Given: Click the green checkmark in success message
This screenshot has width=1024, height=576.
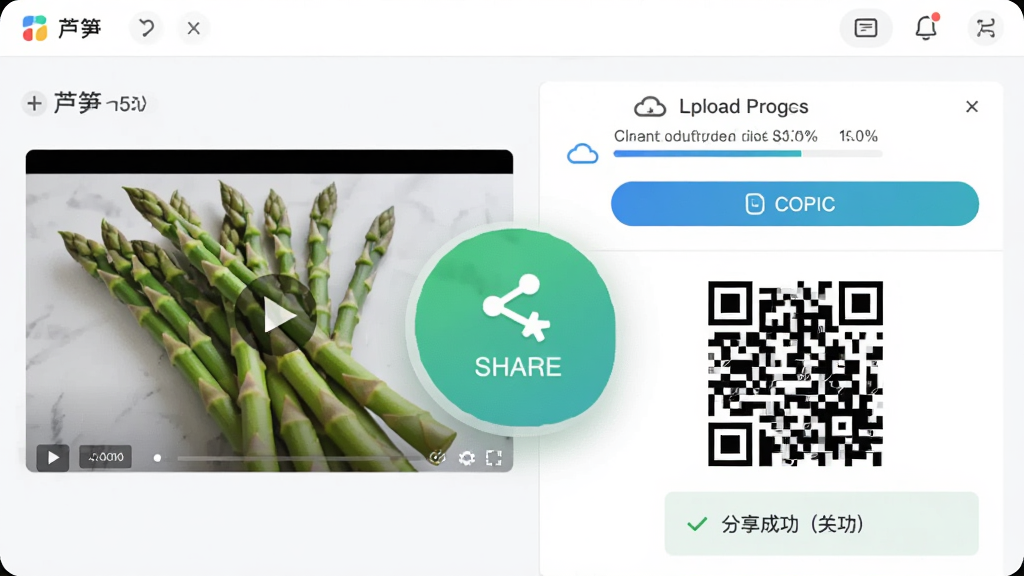Looking at the screenshot, I should 697,524.
